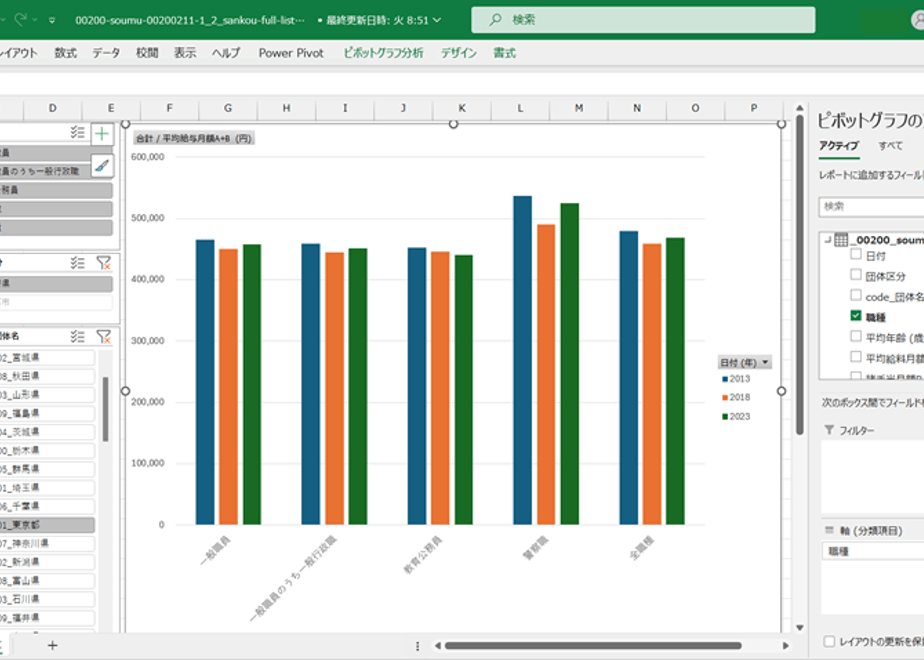Viewport: 924px width, 660px height.
Task: Toggle multi-select on the middle slicer
Action: coord(77,263)
